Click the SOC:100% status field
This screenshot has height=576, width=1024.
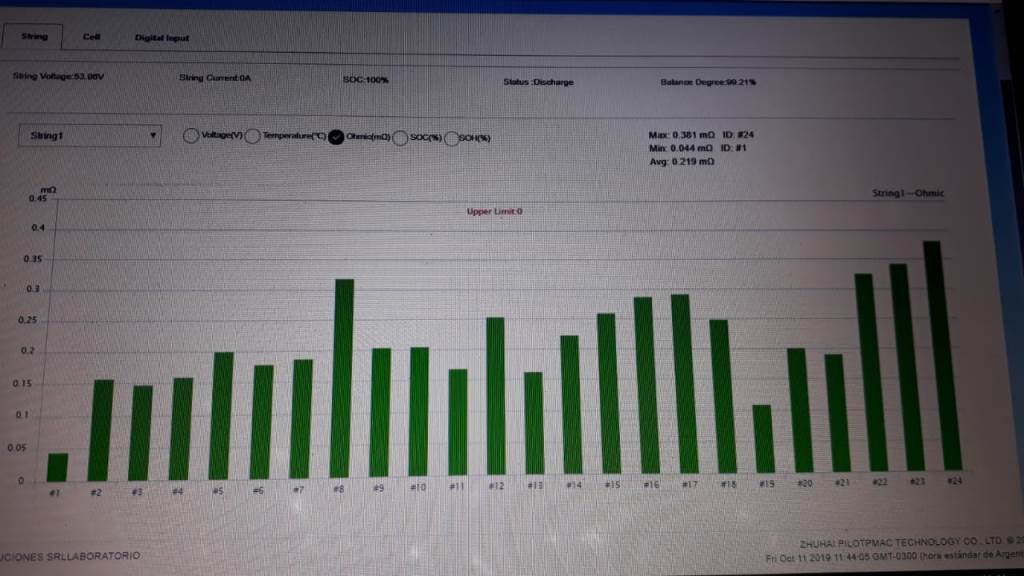[367, 81]
